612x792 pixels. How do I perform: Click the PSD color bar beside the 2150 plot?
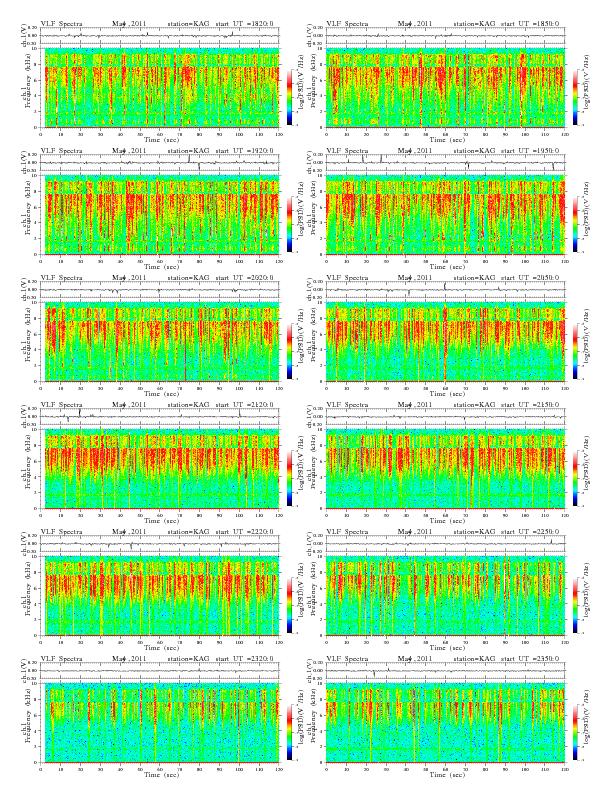pos(576,478)
